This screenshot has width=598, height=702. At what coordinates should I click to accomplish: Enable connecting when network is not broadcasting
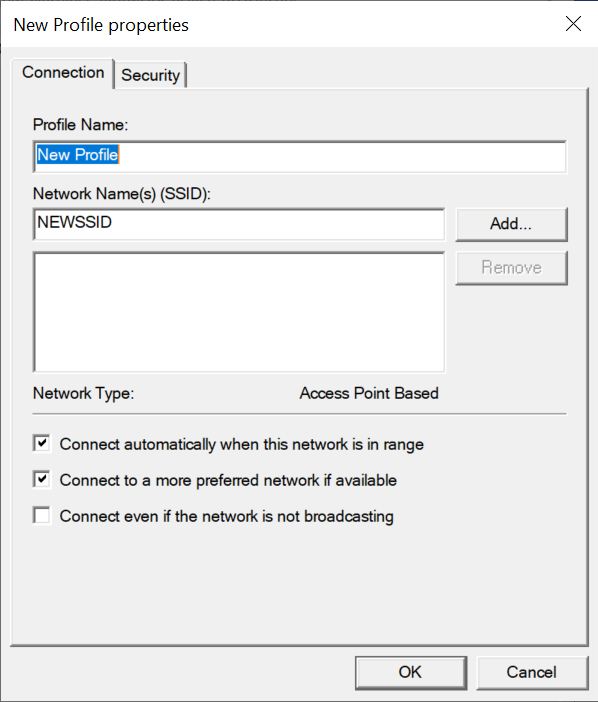tap(42, 516)
